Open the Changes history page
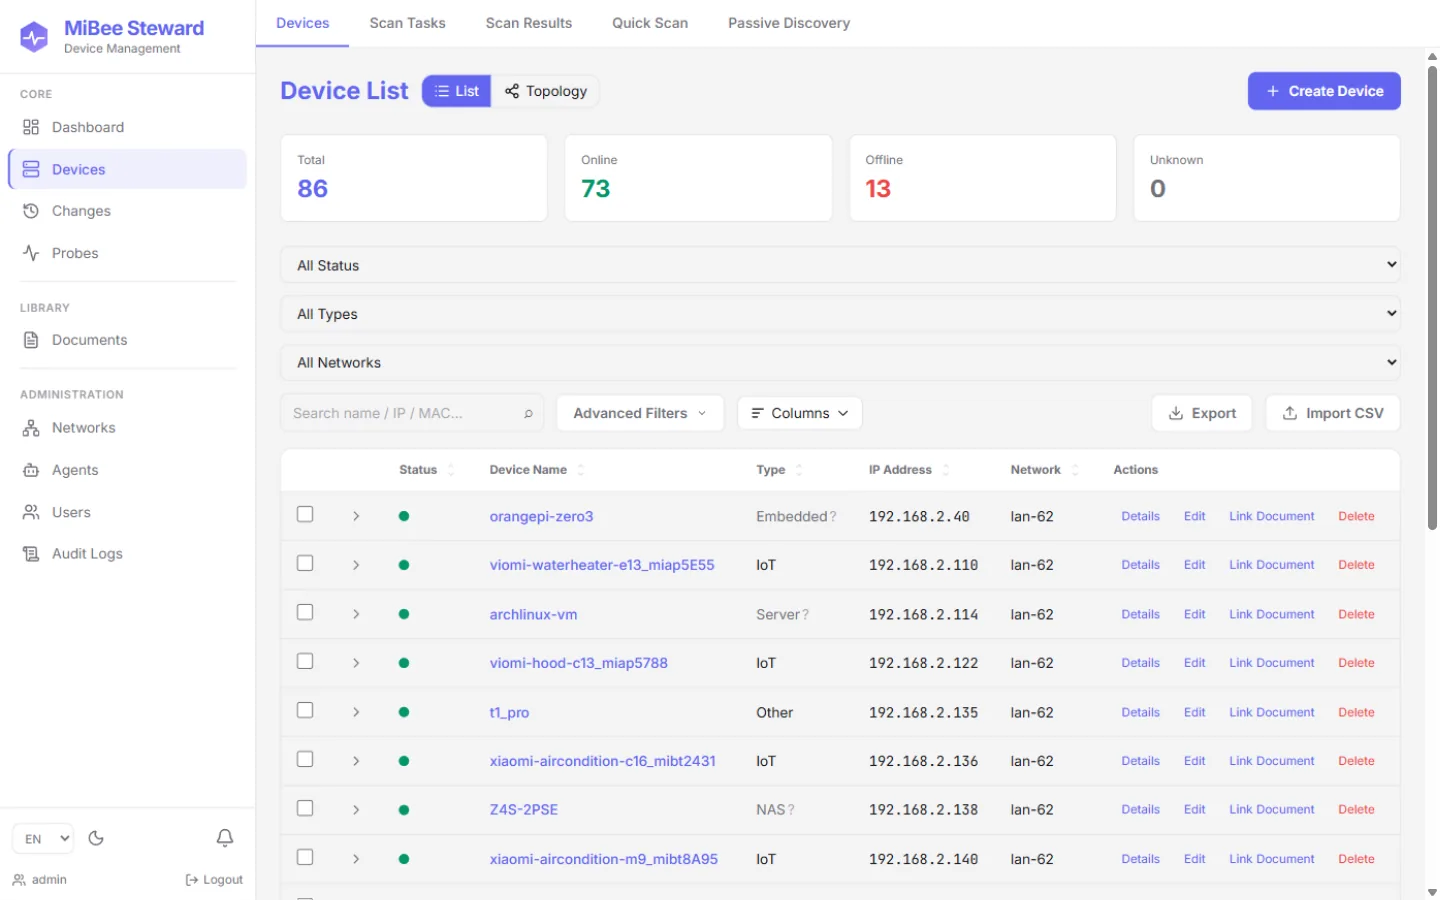This screenshot has height=900, width=1440. pyautogui.click(x=127, y=211)
